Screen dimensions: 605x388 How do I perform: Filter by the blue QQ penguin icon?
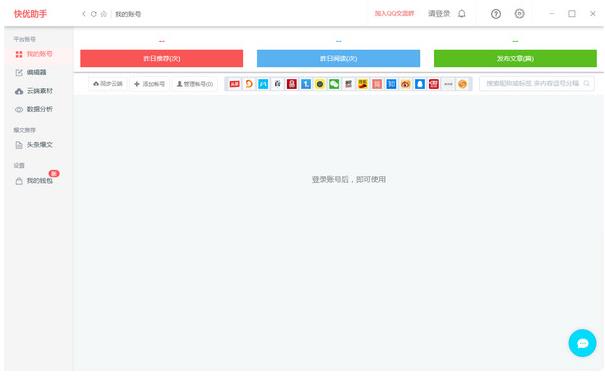(420, 84)
